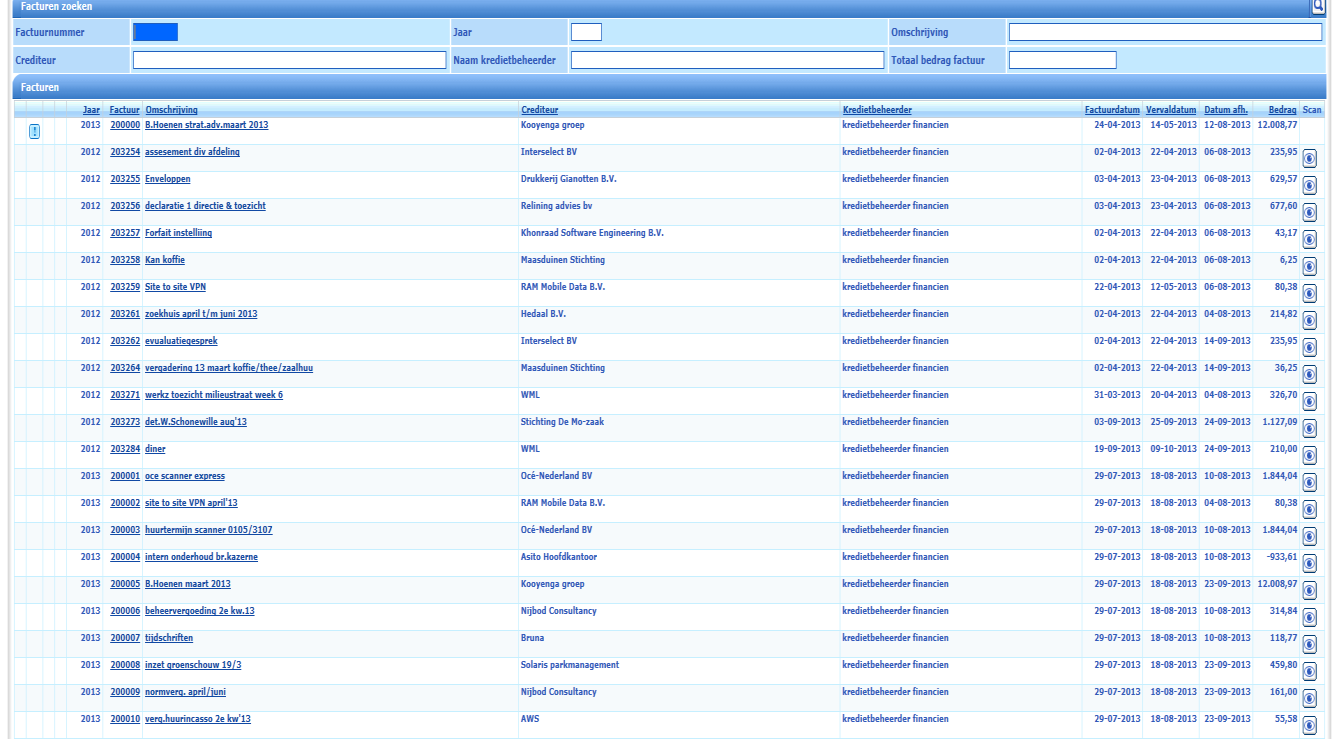Open scan icon for invoice 200010
The image size is (1339, 739).
click(x=1309, y=725)
